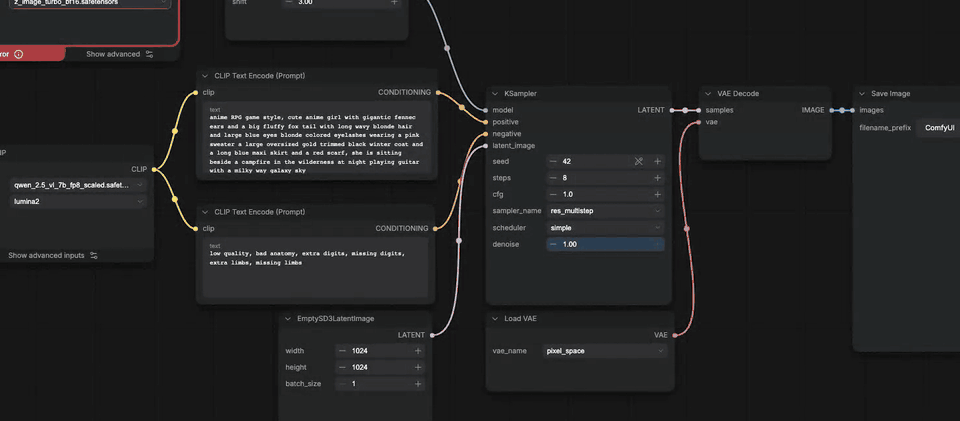Click the KSampler positive input socket

click(x=486, y=122)
